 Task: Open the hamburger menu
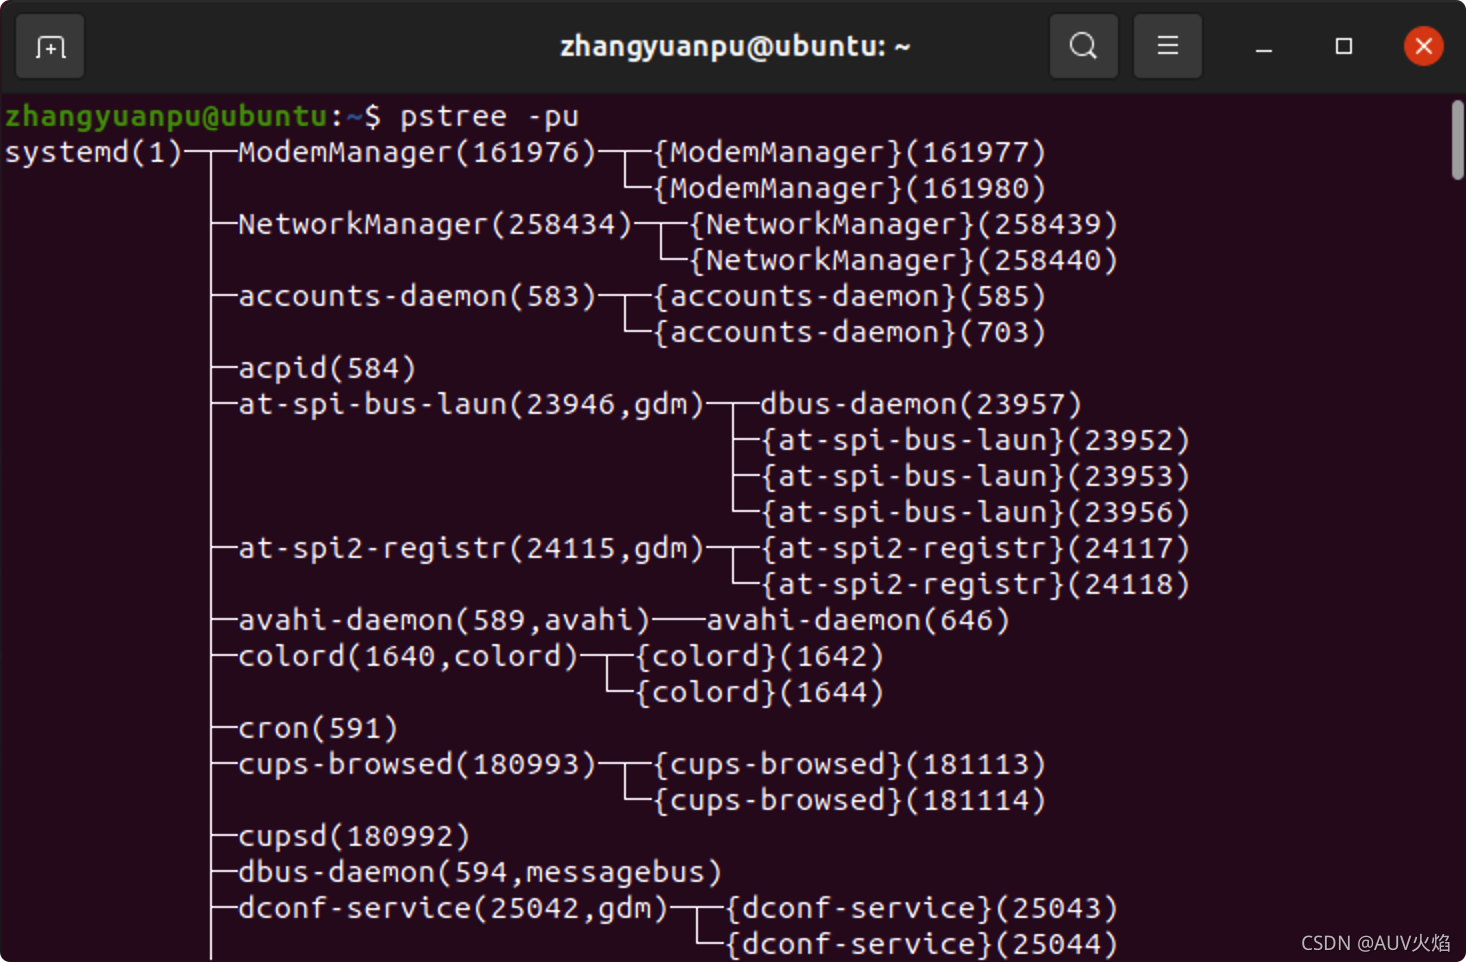1167,46
